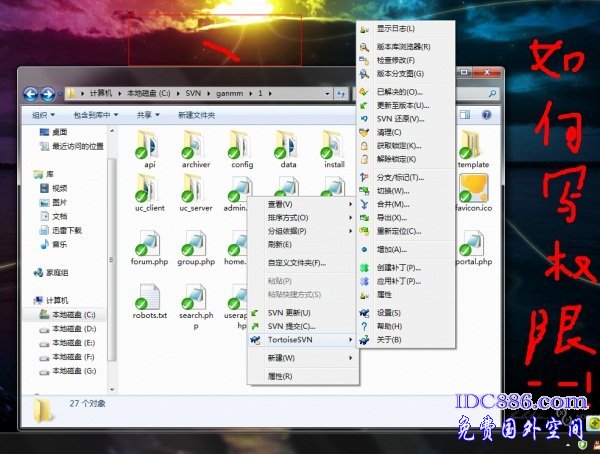
Task: Click 显示日志 in TortoiseSVN submenu
Action: 396,29
